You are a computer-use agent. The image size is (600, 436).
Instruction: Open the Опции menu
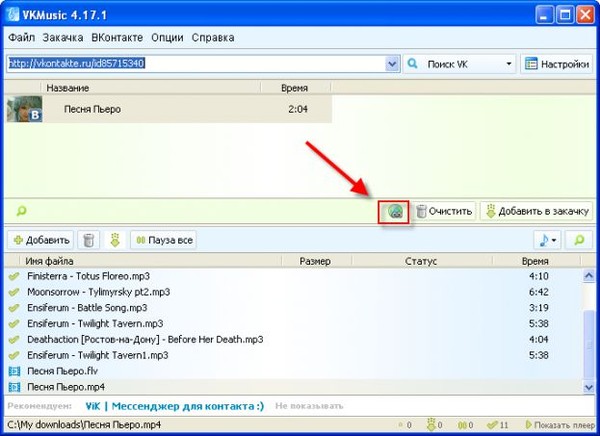pos(167,38)
